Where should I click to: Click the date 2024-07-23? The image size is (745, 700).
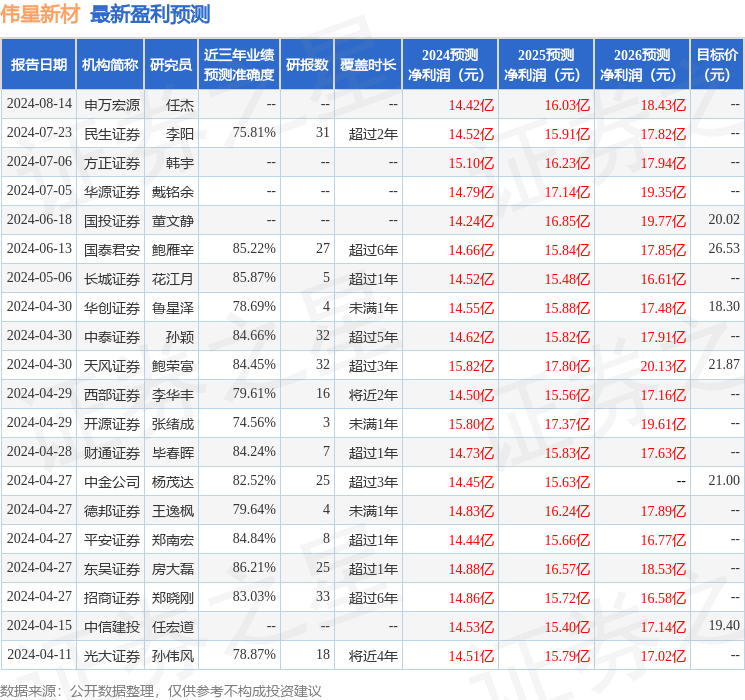point(39,133)
